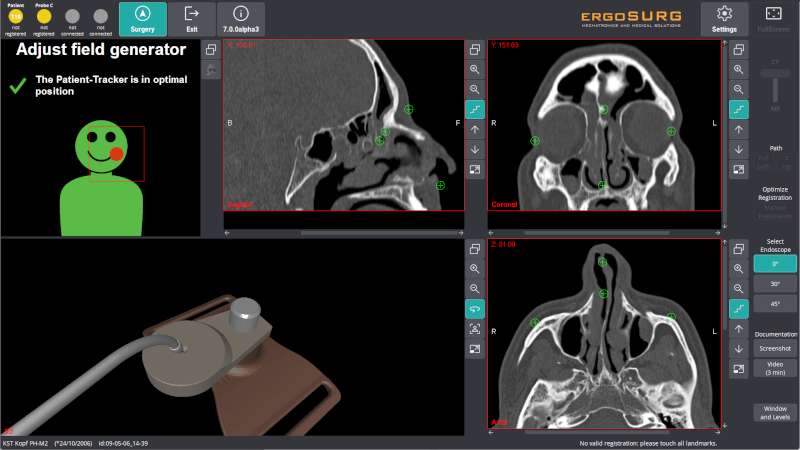Viewport: 800px width, 450px height.
Task: Maximize the Adjust field generator panel
Action: 211,49
